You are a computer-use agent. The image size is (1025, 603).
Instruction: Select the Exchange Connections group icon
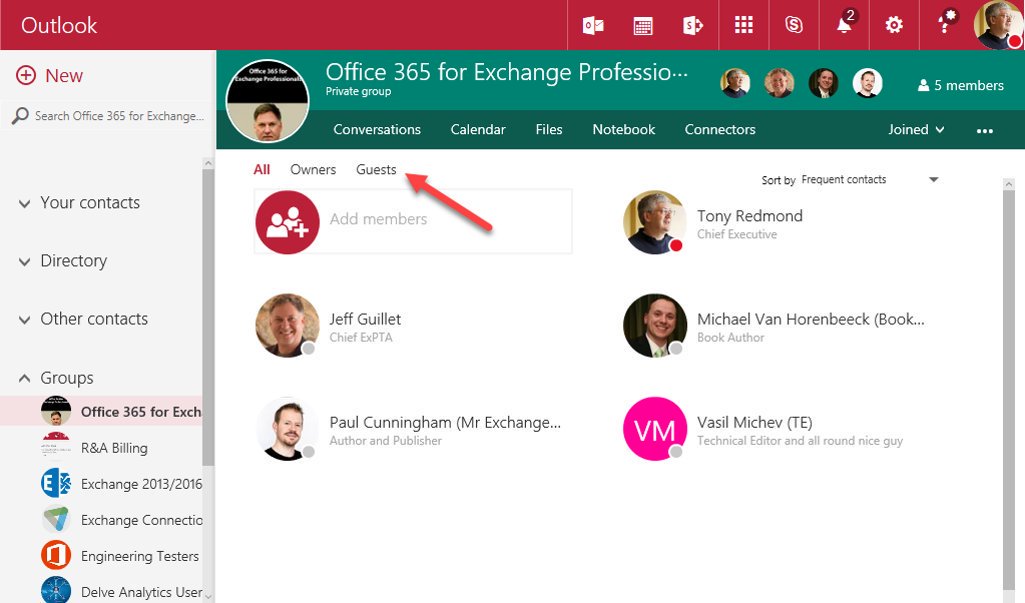click(56, 520)
